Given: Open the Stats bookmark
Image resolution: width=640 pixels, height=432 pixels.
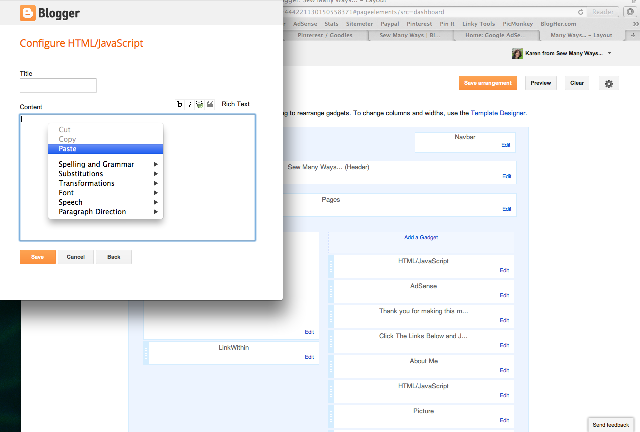Looking at the screenshot, I should [331, 24].
